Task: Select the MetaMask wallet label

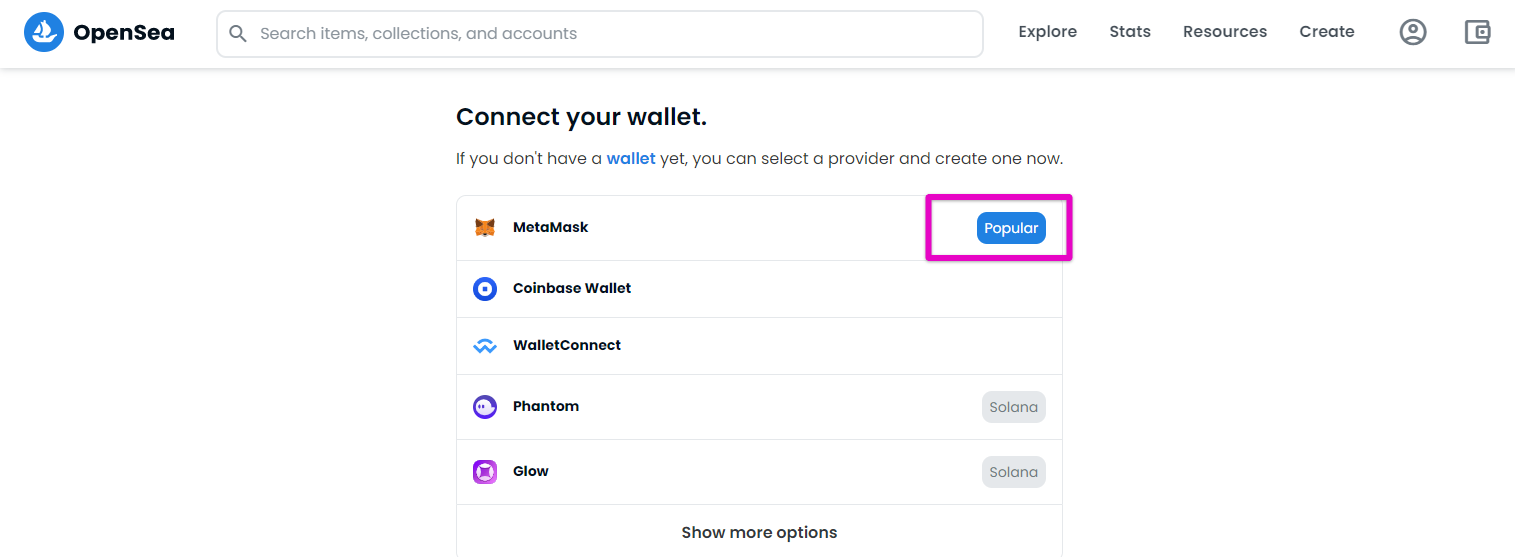Action: tap(551, 227)
